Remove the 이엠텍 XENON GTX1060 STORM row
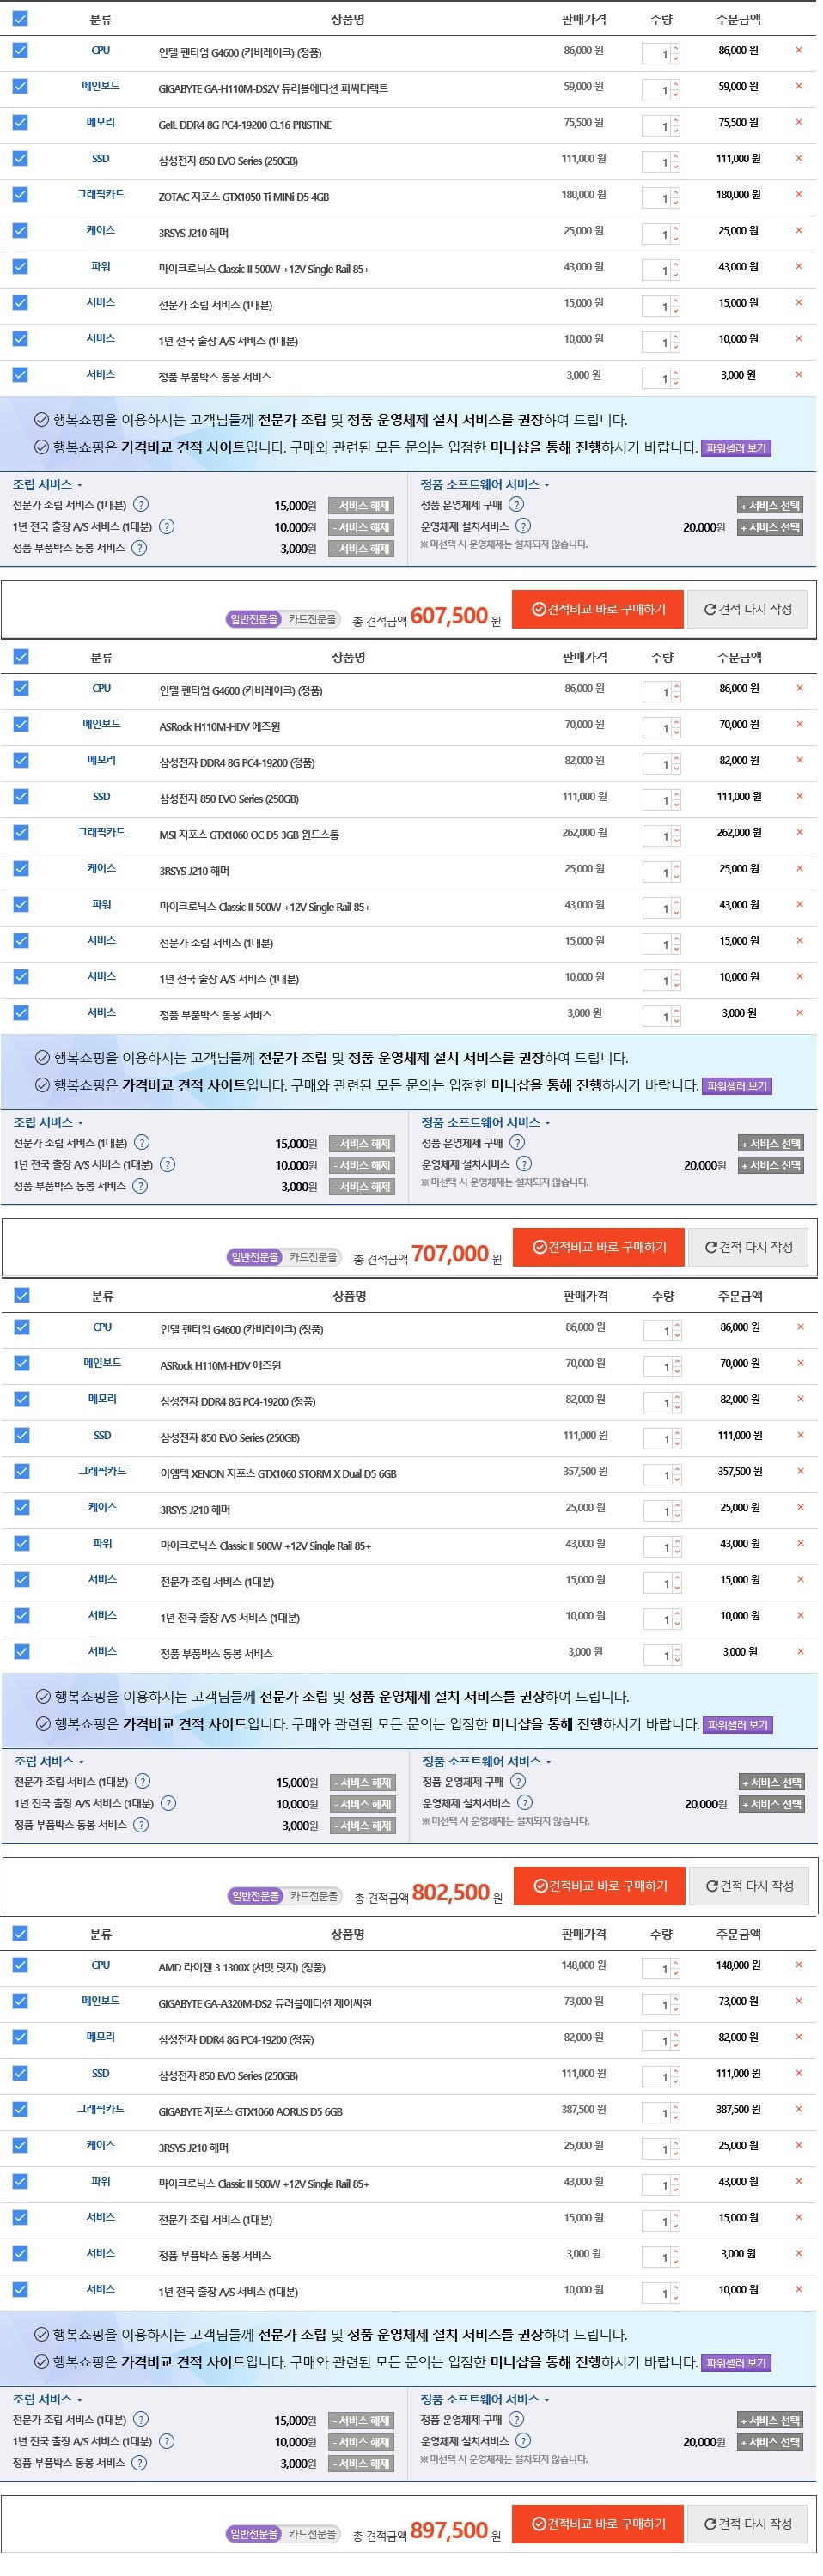 pos(800,1472)
